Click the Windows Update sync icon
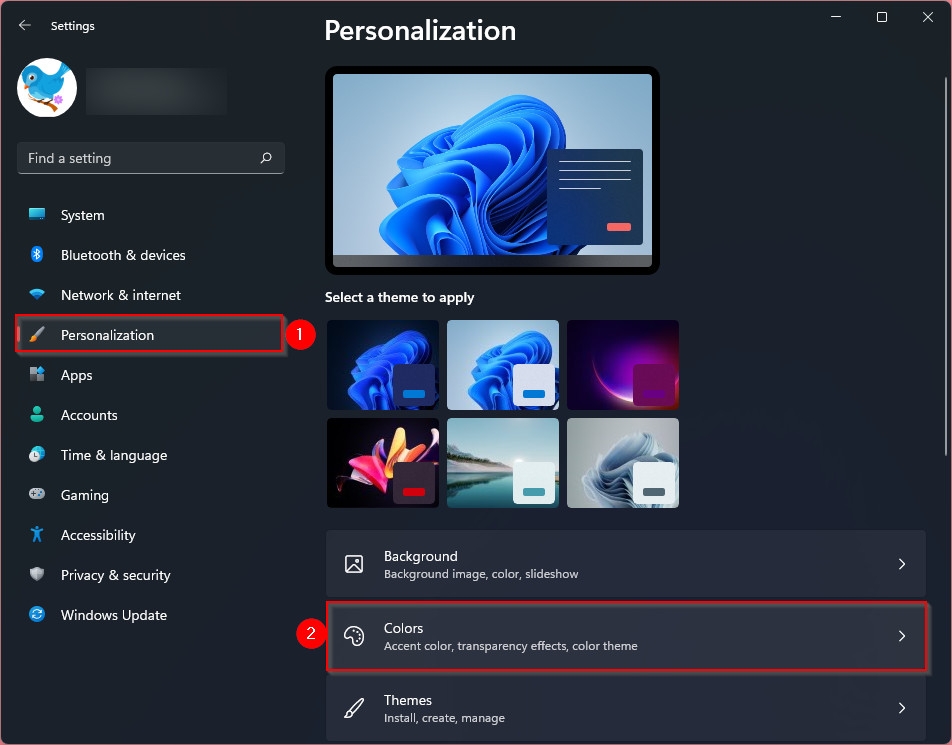This screenshot has width=952, height=745. click(x=37, y=614)
